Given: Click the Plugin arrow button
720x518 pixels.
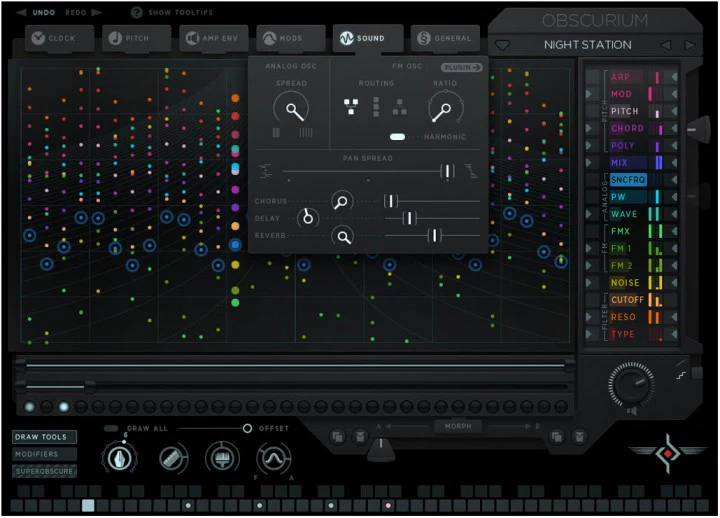Looking at the screenshot, I should pos(461,68).
